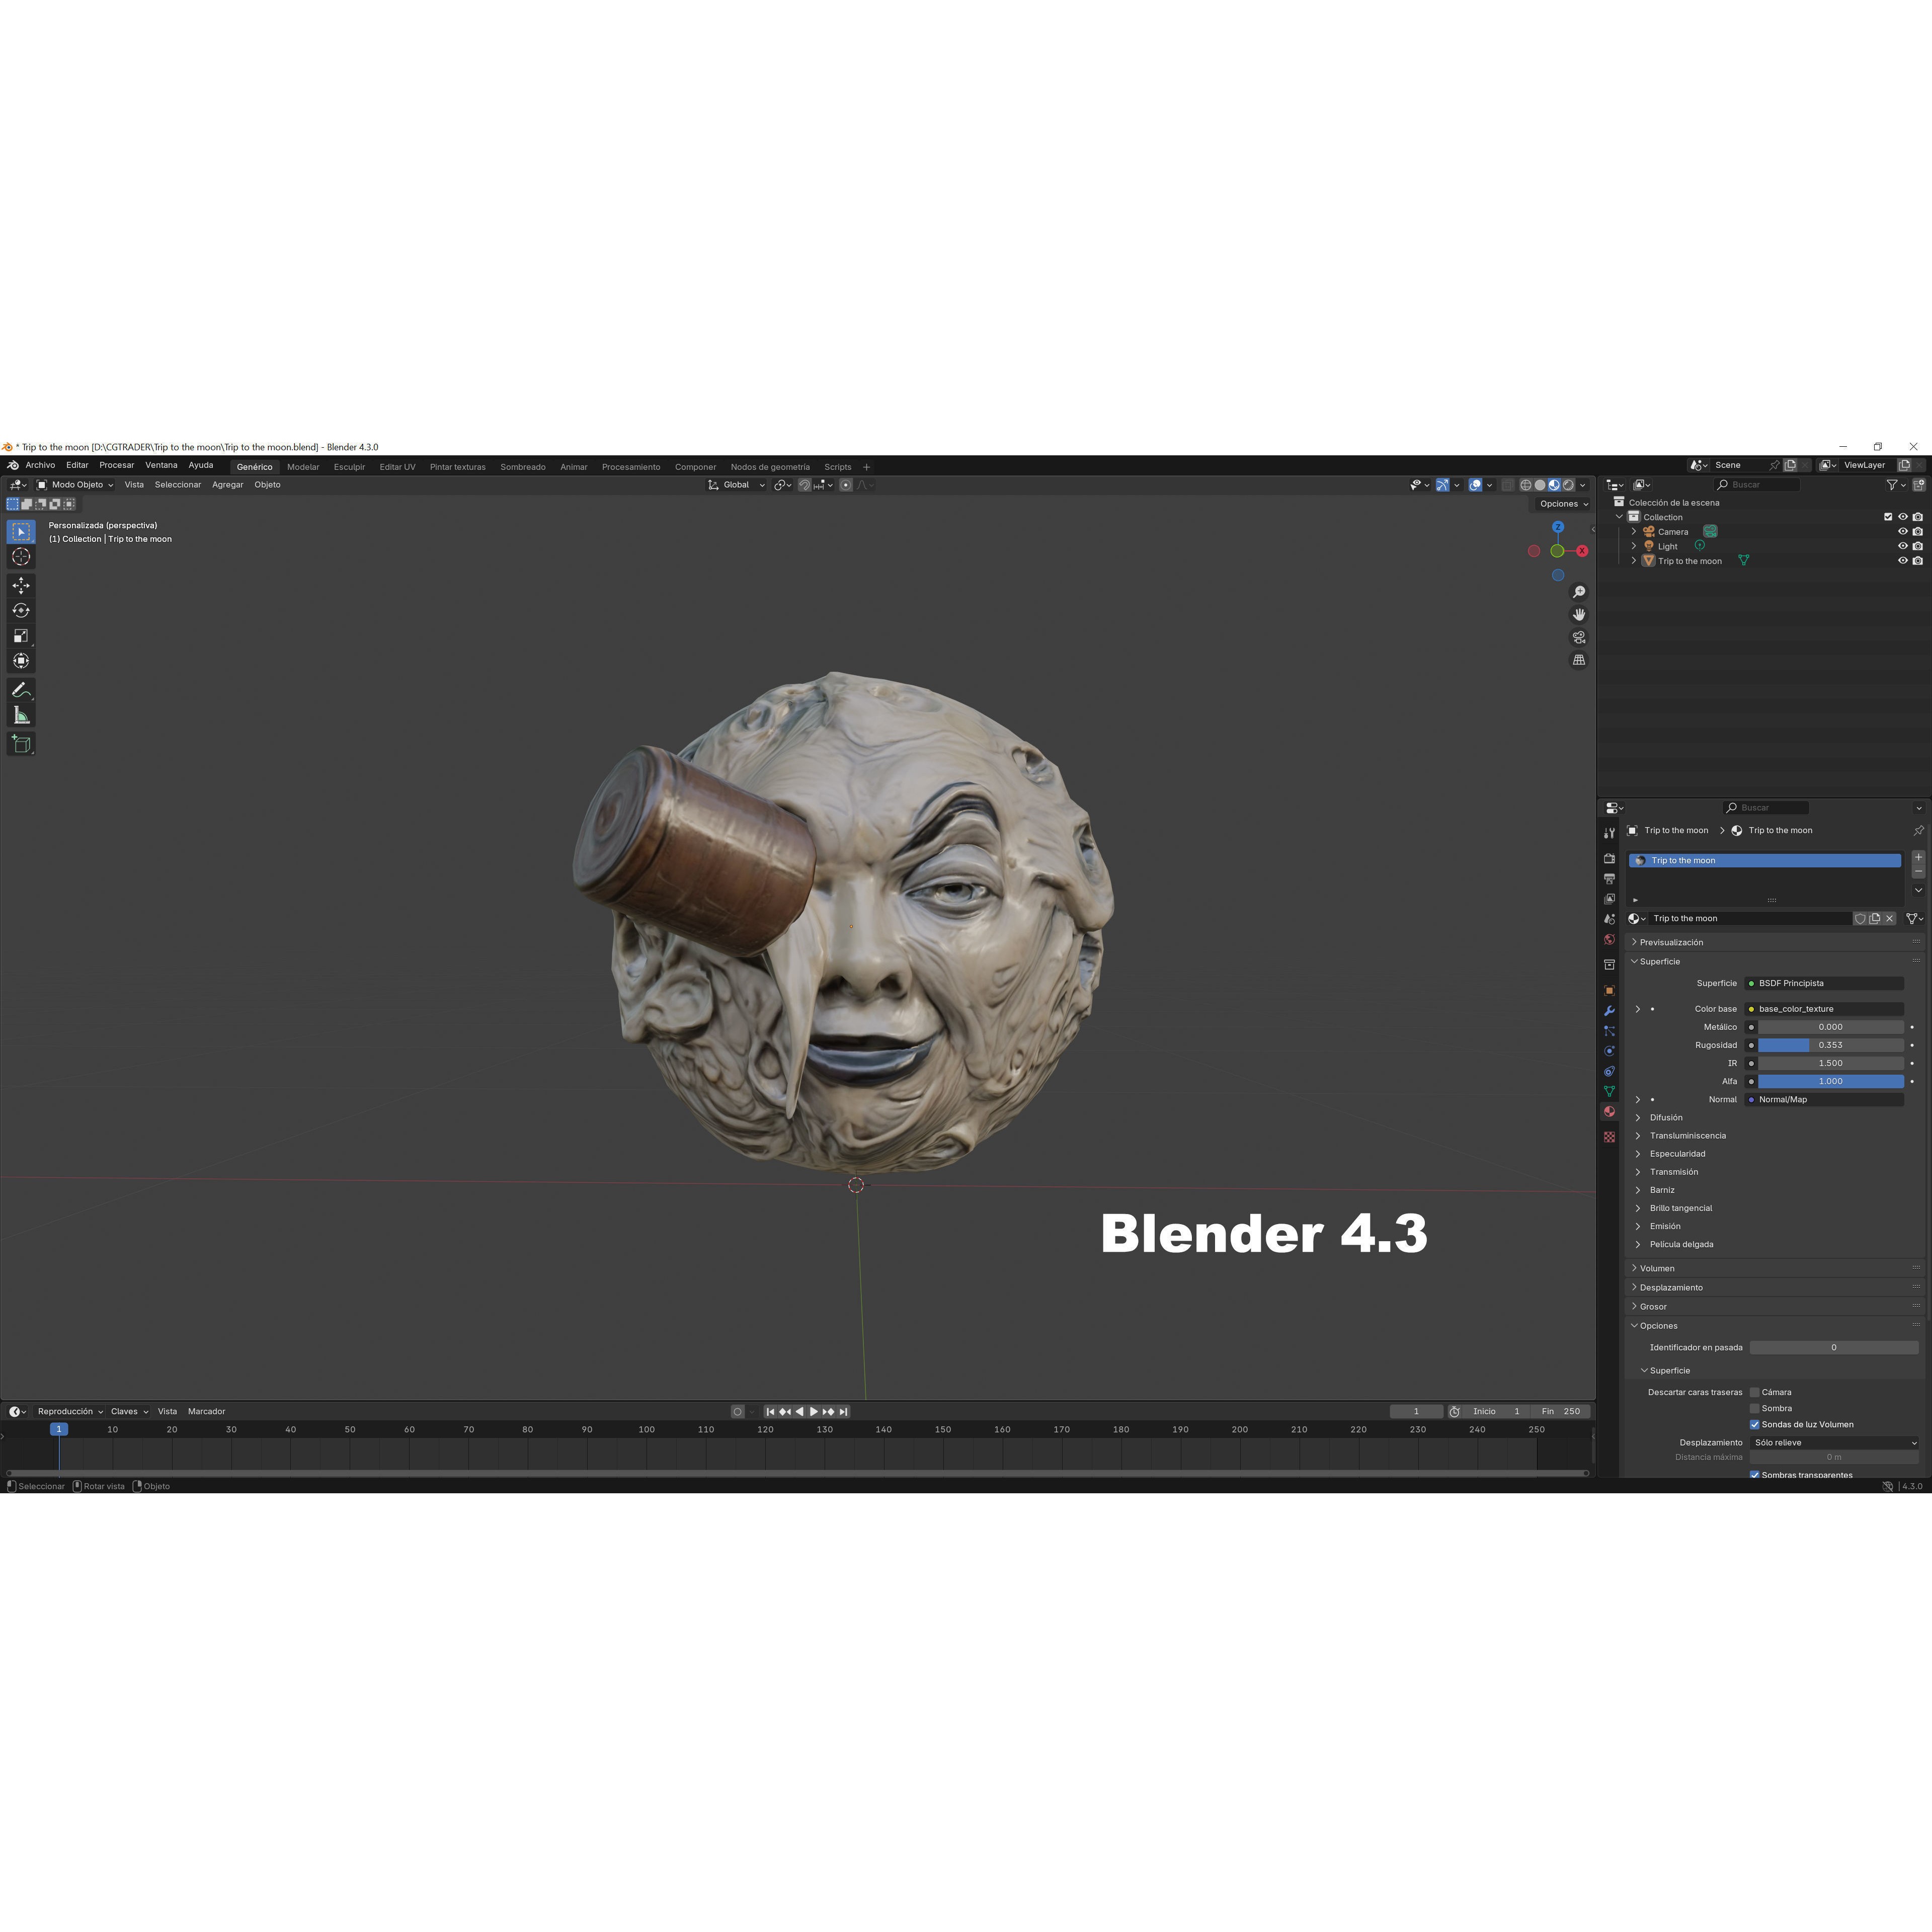The height and width of the screenshot is (1932, 1932).
Task: Select the Rotate tool
Action: click(21, 610)
